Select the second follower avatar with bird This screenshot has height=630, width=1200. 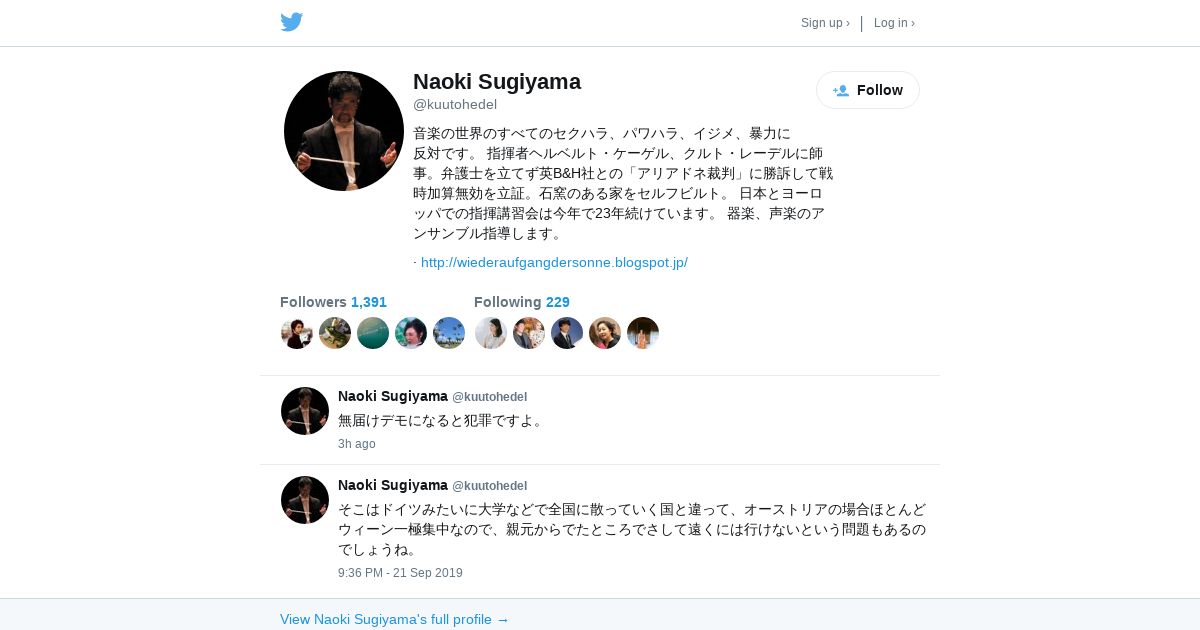(x=335, y=333)
